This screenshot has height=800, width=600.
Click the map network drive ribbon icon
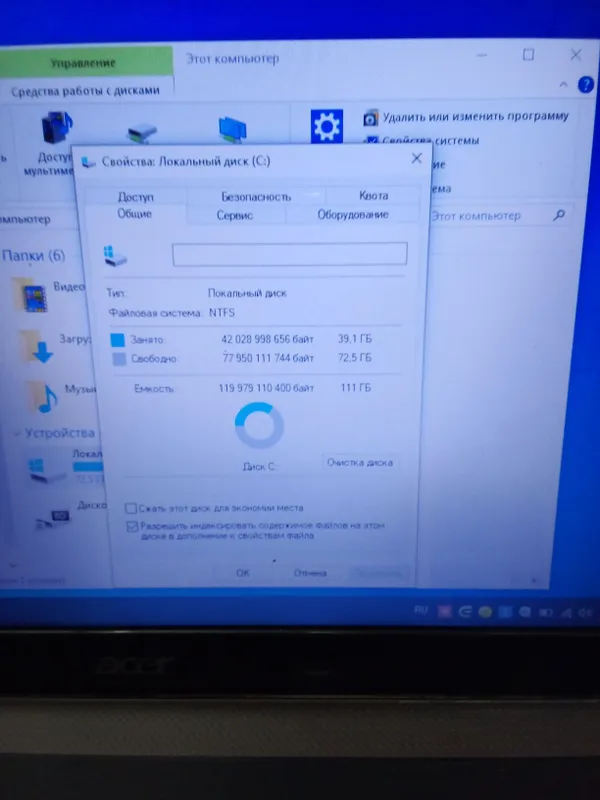pyautogui.click(x=142, y=134)
